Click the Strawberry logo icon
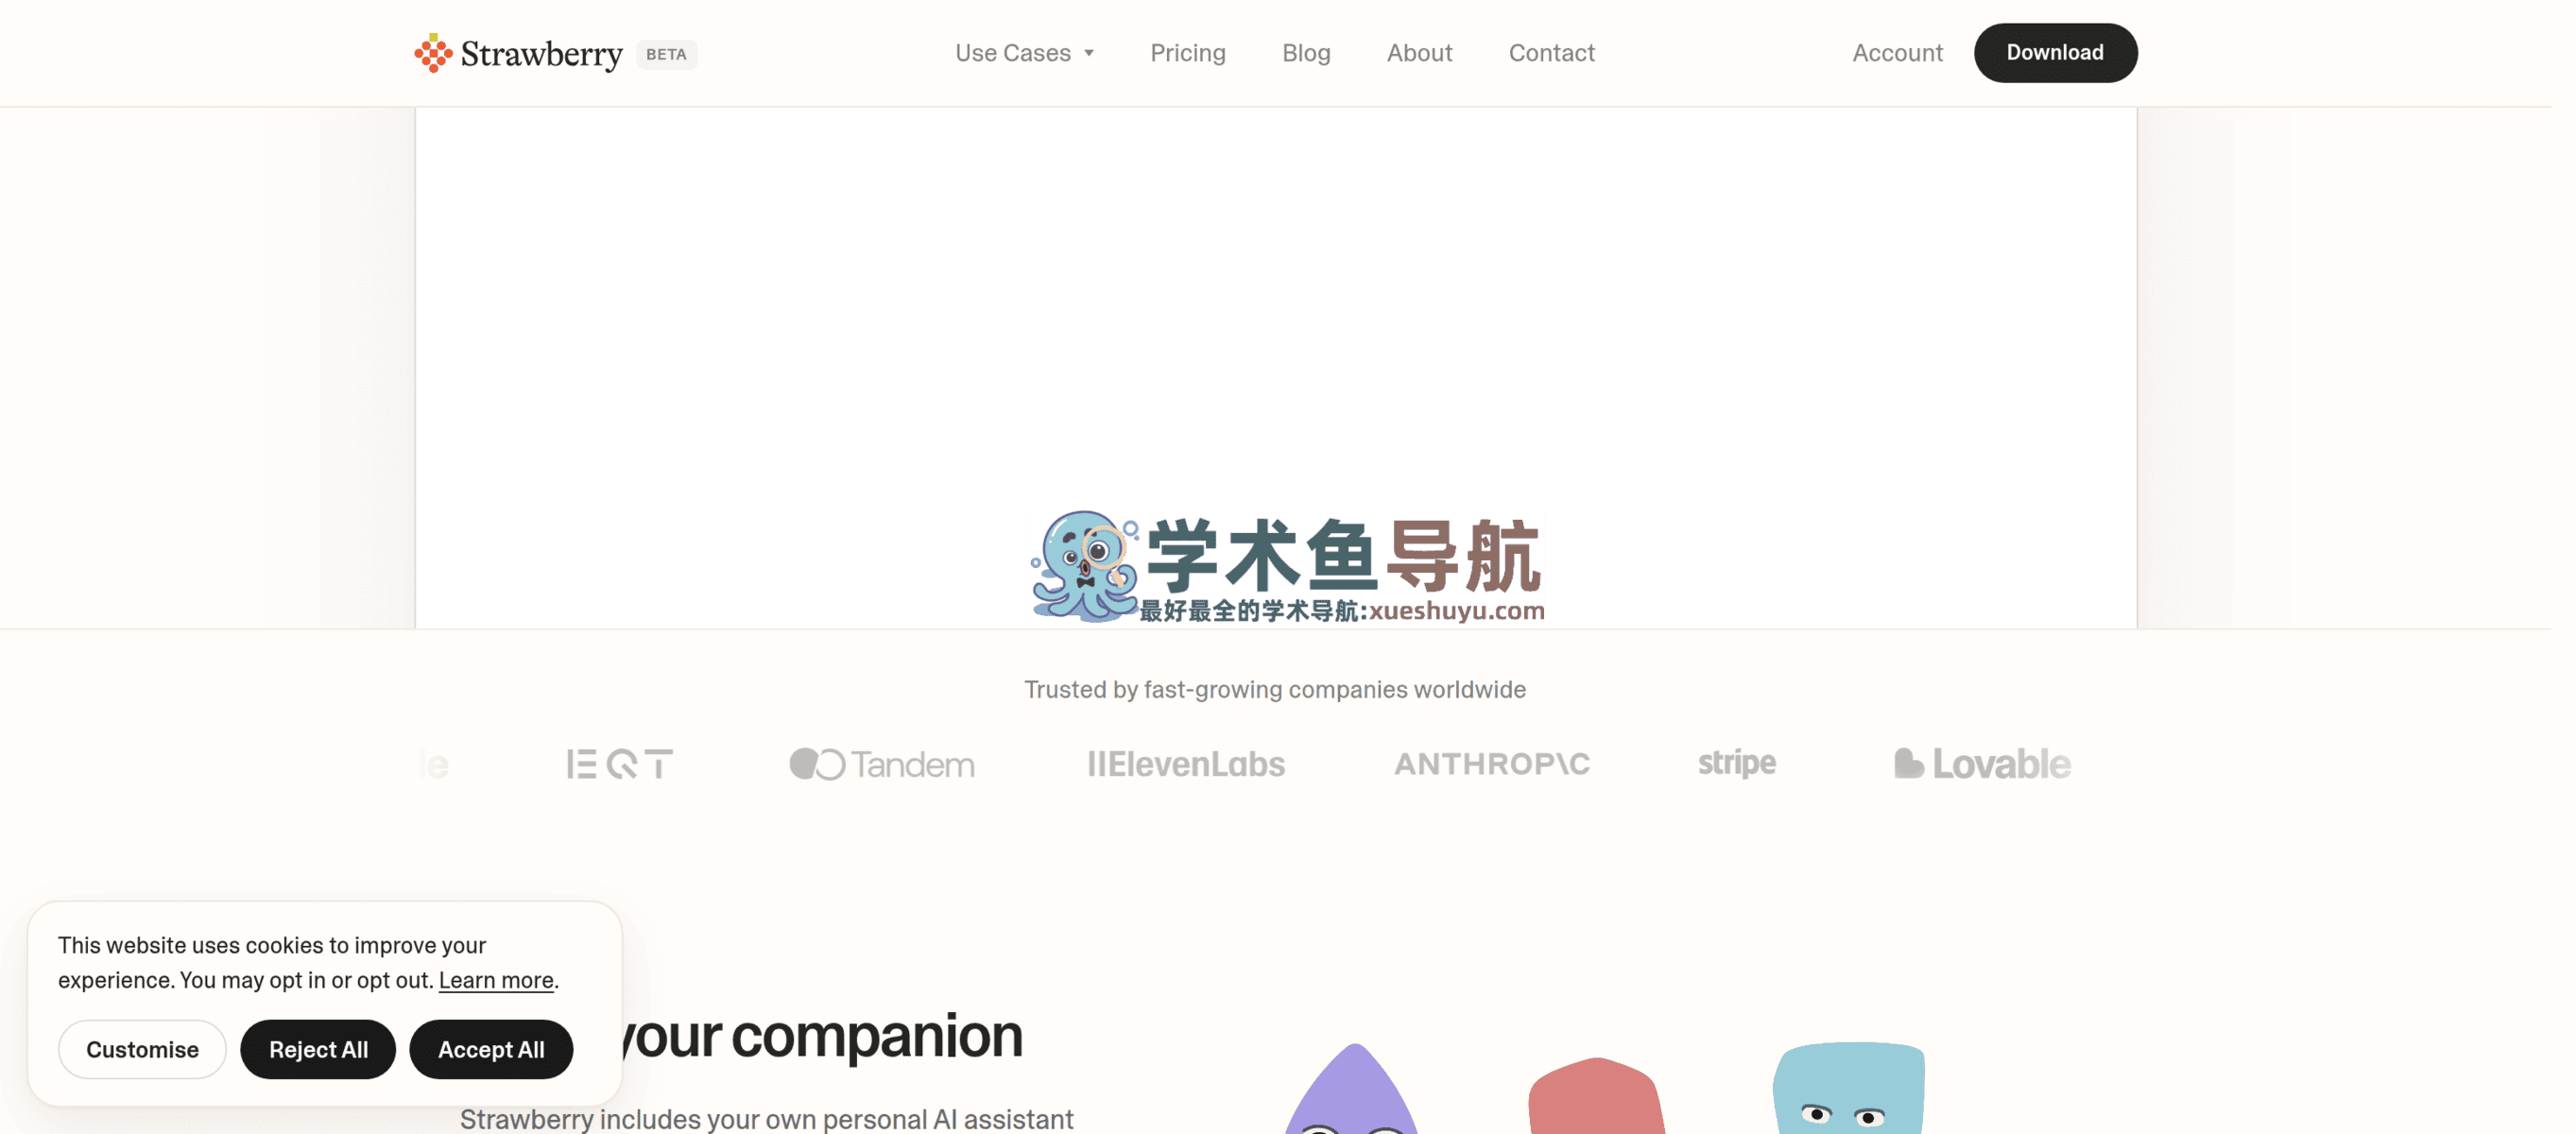This screenshot has width=2576, height=1134. tap(433, 53)
